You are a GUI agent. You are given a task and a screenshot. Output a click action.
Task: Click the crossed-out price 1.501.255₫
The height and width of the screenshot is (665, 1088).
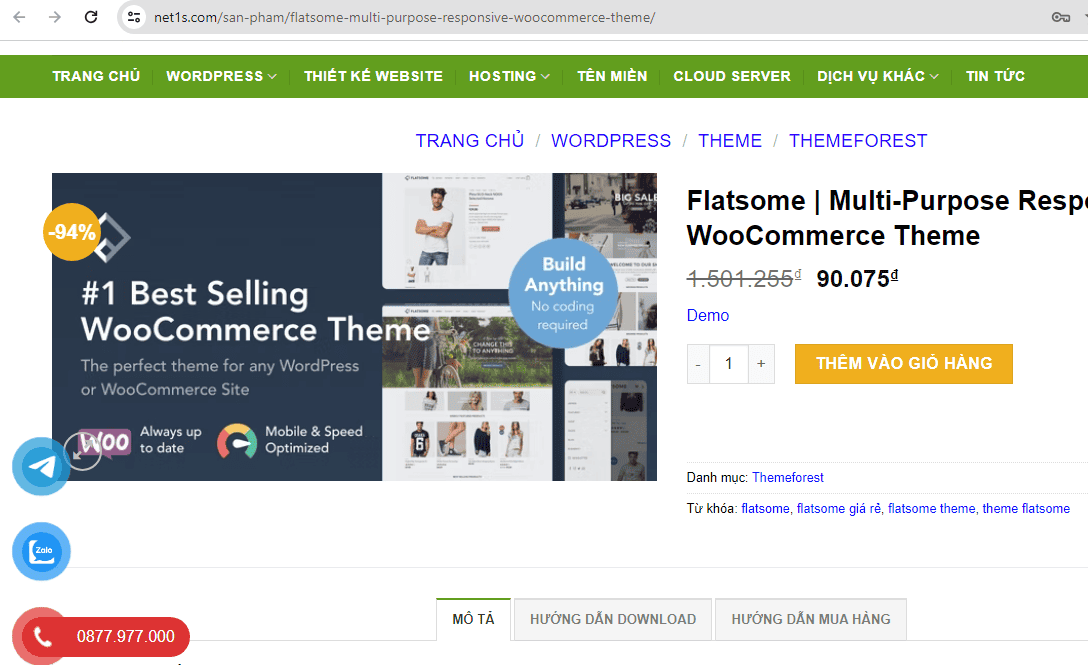click(744, 279)
